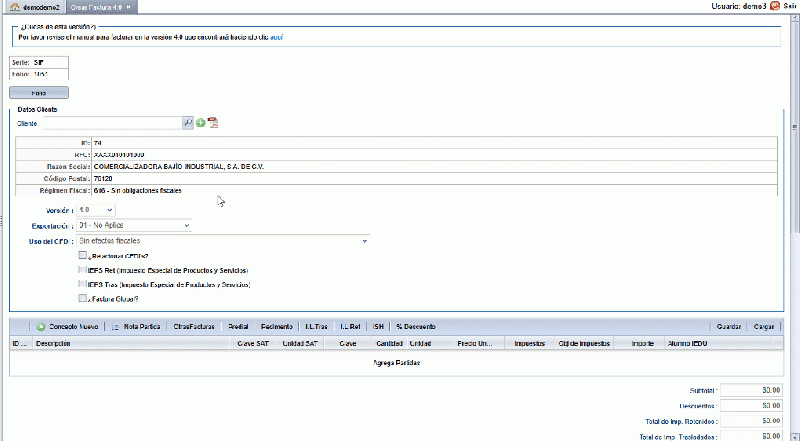Click the Código Postal value 76120
The height and width of the screenshot is (441, 800).
(x=103, y=179)
